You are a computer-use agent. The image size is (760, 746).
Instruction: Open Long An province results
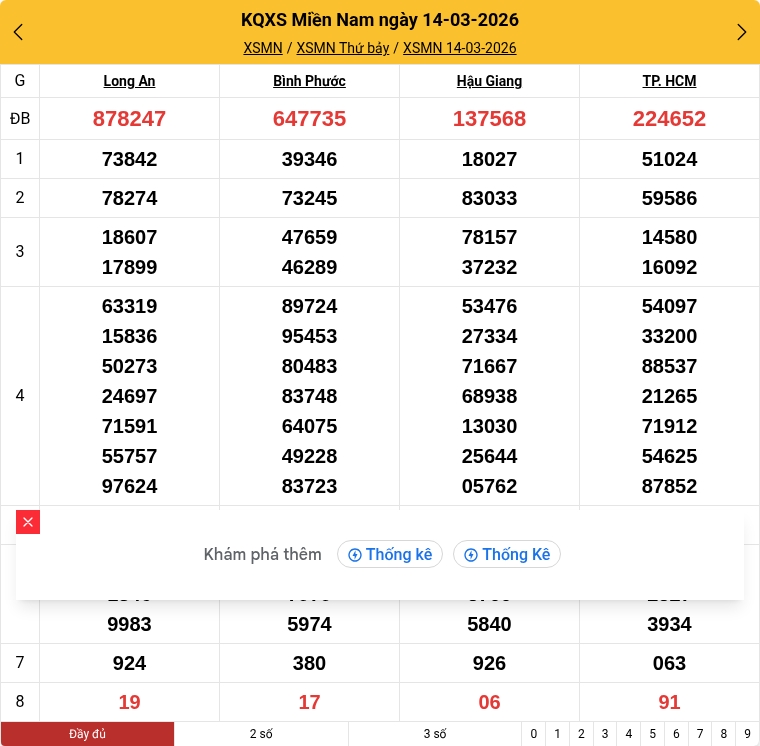[x=129, y=81]
